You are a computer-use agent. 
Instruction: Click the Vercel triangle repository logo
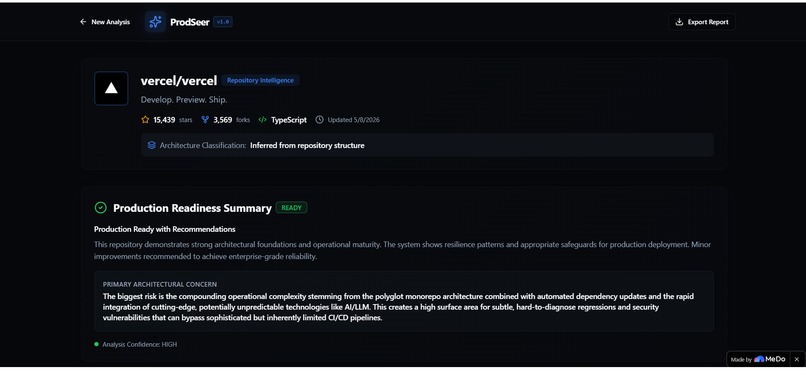(111, 88)
